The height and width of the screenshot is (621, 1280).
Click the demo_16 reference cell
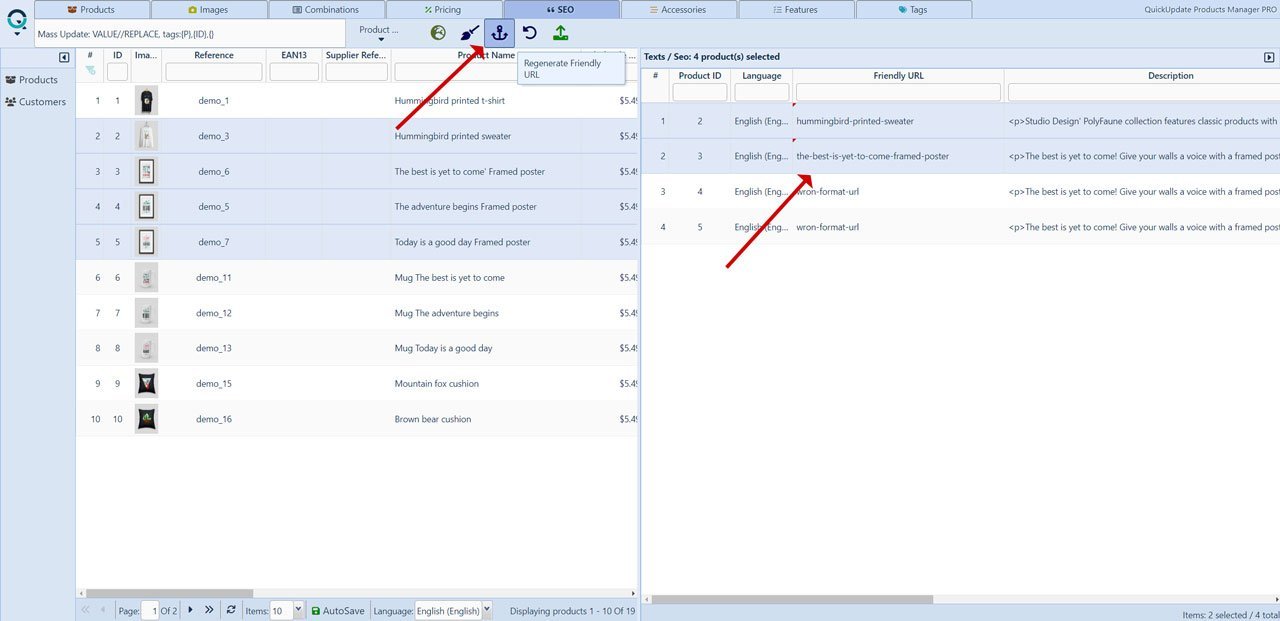tap(214, 419)
